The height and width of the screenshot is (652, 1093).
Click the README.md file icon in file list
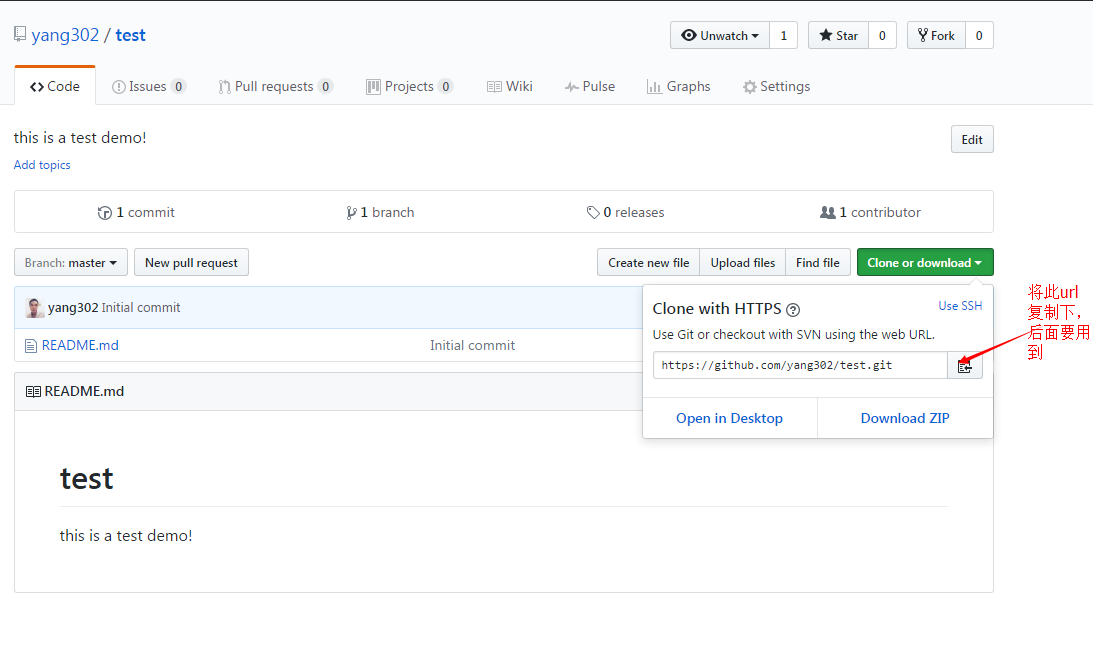click(x=31, y=346)
